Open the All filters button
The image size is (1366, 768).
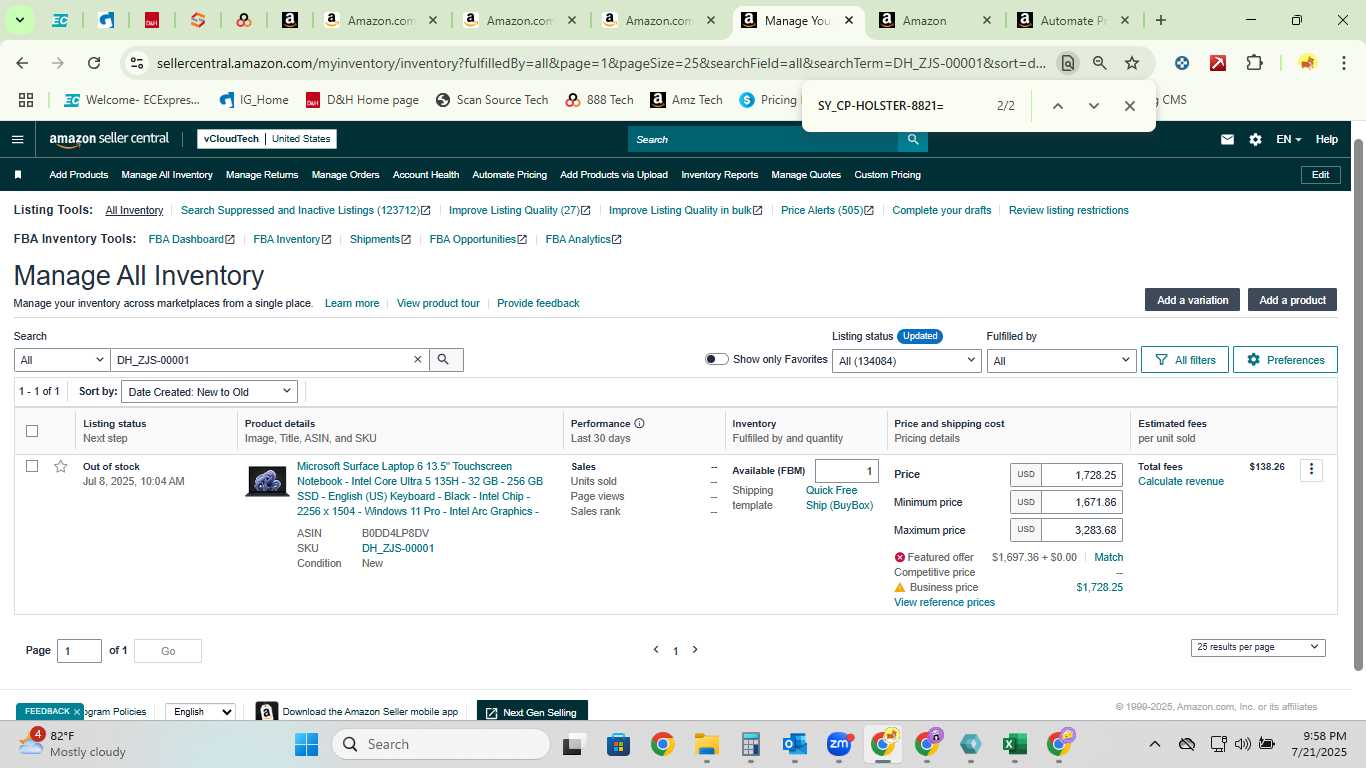coord(1185,360)
